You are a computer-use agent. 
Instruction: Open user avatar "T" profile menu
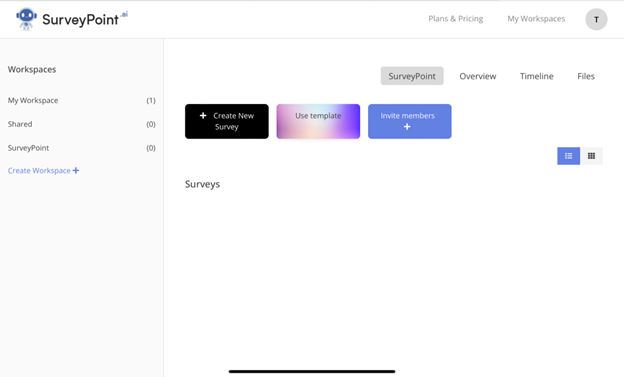[596, 19]
